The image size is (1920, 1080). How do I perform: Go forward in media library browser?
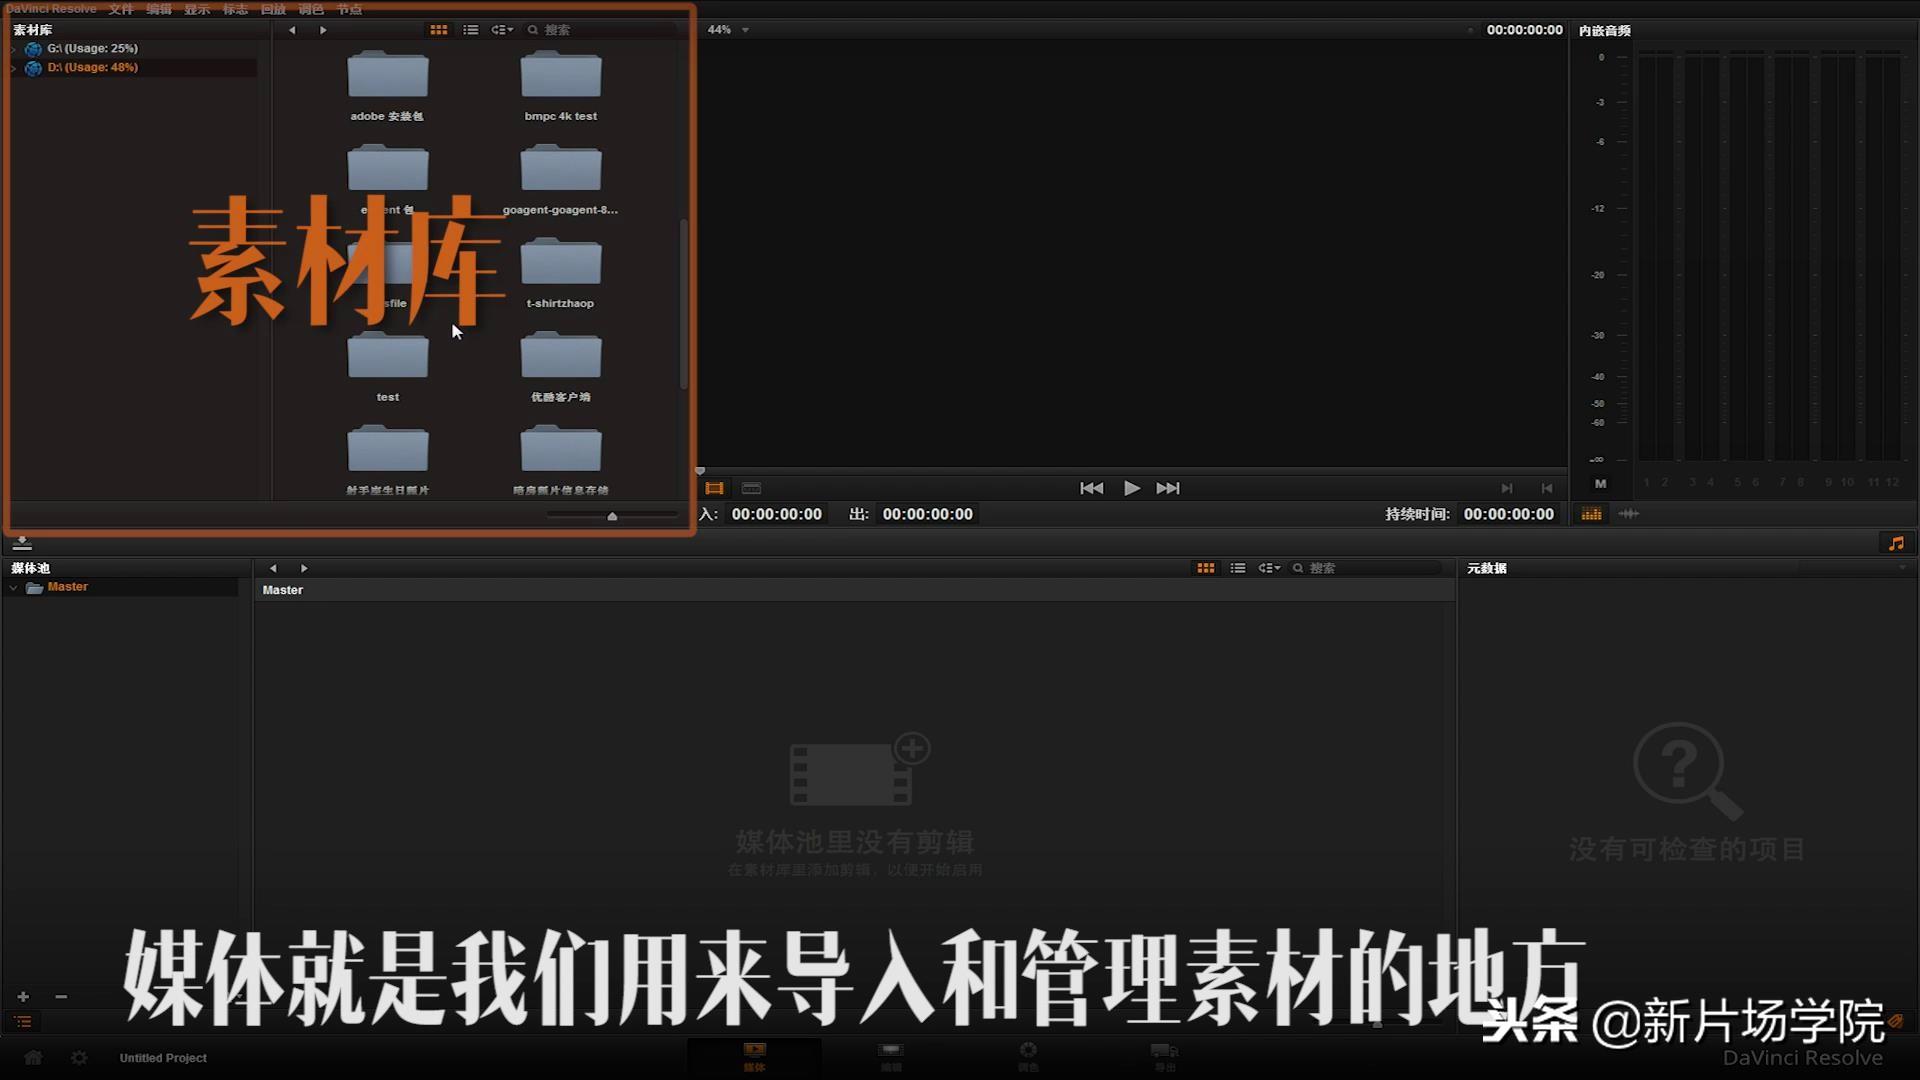tap(323, 30)
